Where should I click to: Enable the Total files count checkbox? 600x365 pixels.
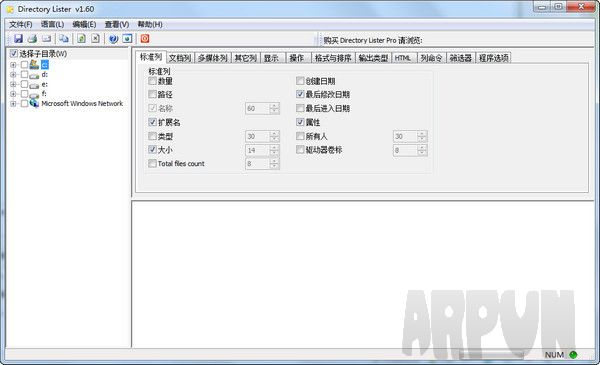[152, 163]
